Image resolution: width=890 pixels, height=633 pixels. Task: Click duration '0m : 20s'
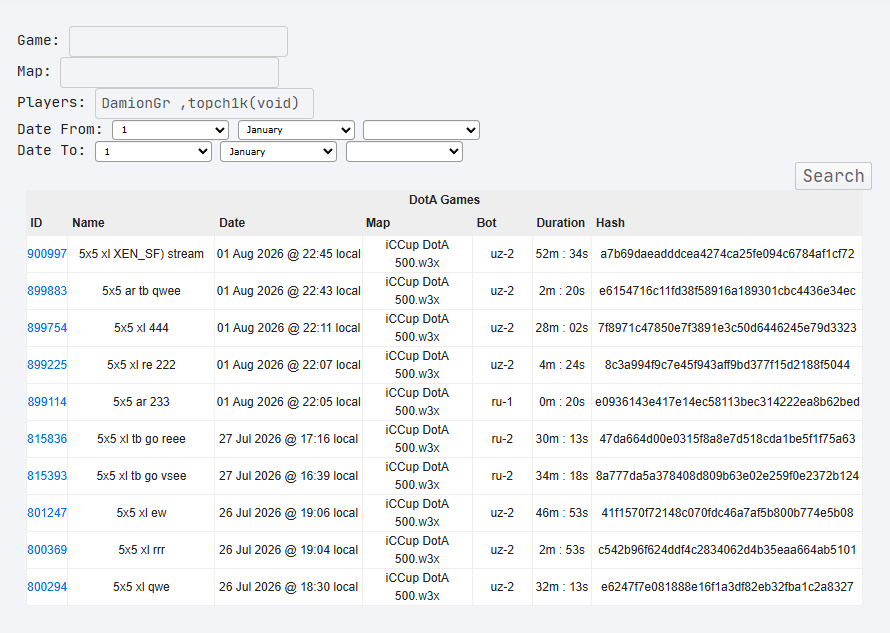tap(562, 402)
